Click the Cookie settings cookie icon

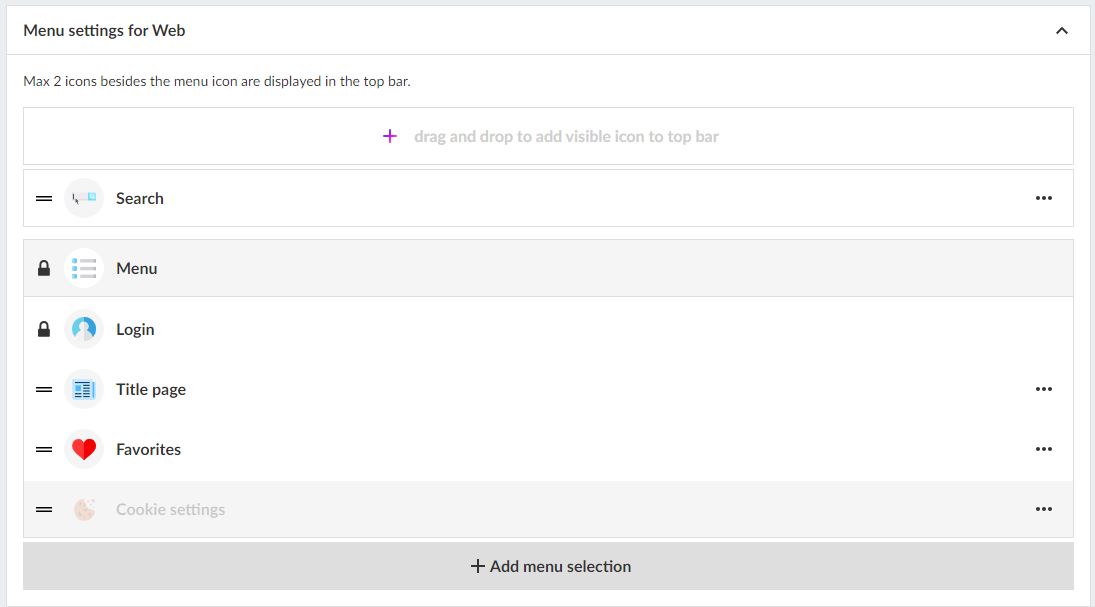click(x=84, y=509)
